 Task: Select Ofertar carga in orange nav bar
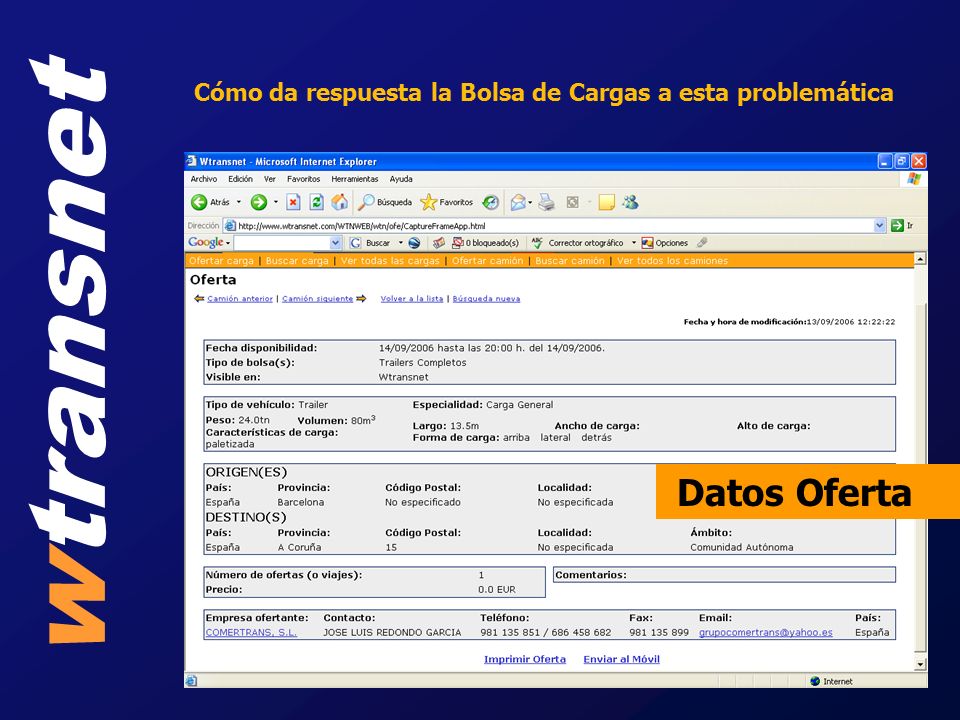(x=221, y=261)
